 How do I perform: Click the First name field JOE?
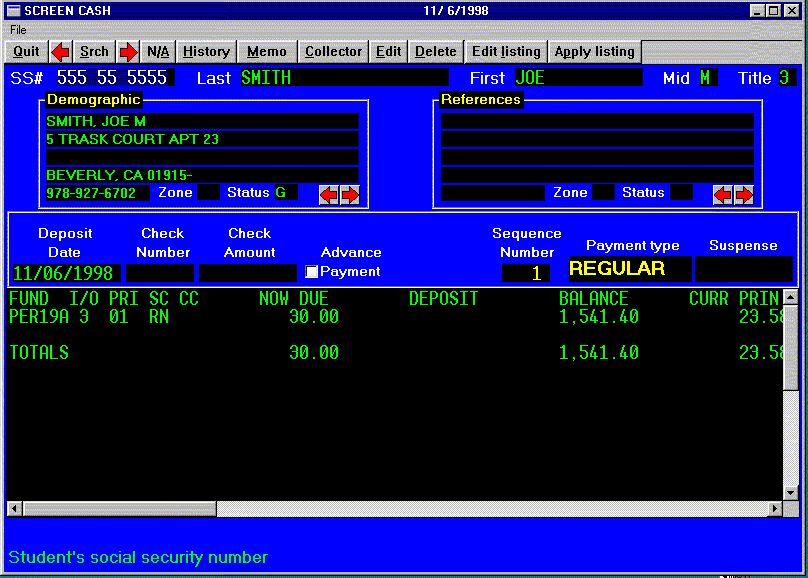point(578,78)
